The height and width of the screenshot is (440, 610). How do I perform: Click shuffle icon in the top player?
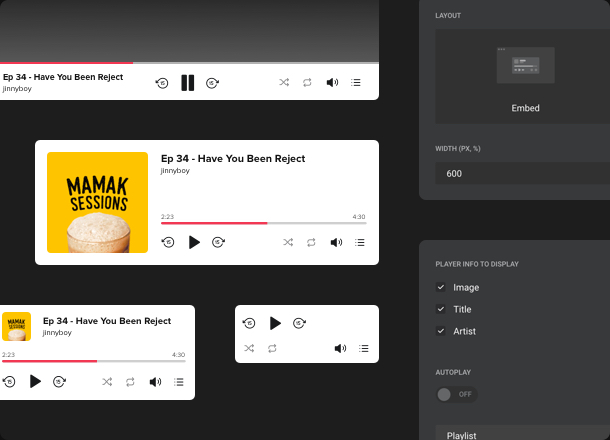284,83
